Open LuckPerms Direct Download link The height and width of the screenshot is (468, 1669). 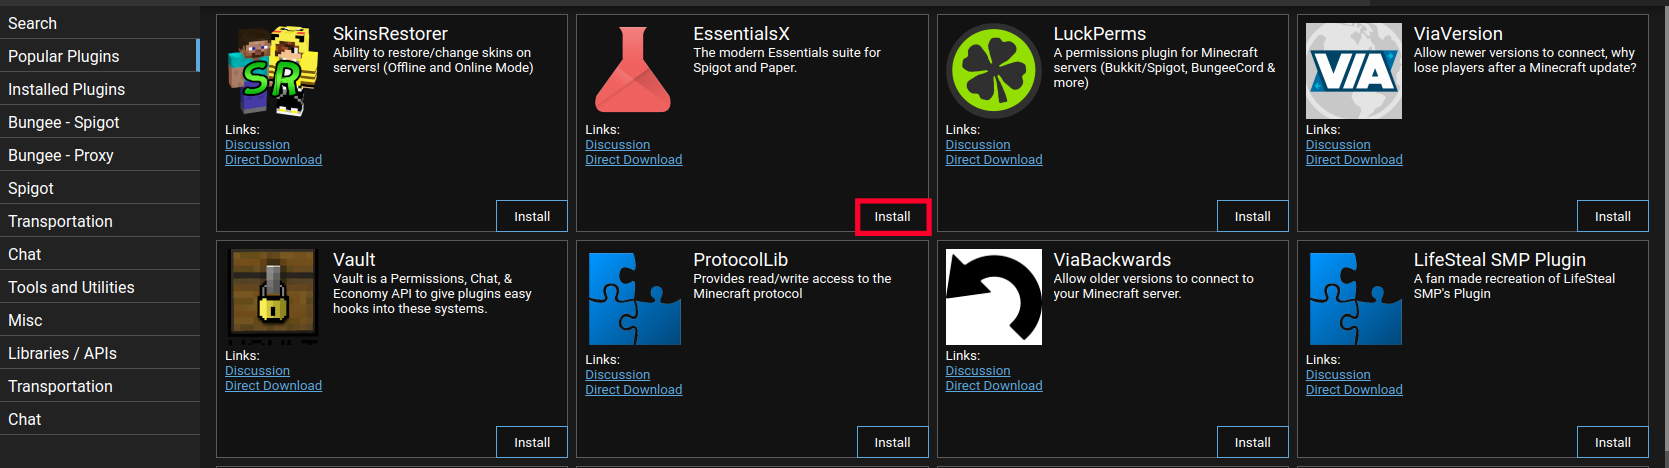click(994, 160)
